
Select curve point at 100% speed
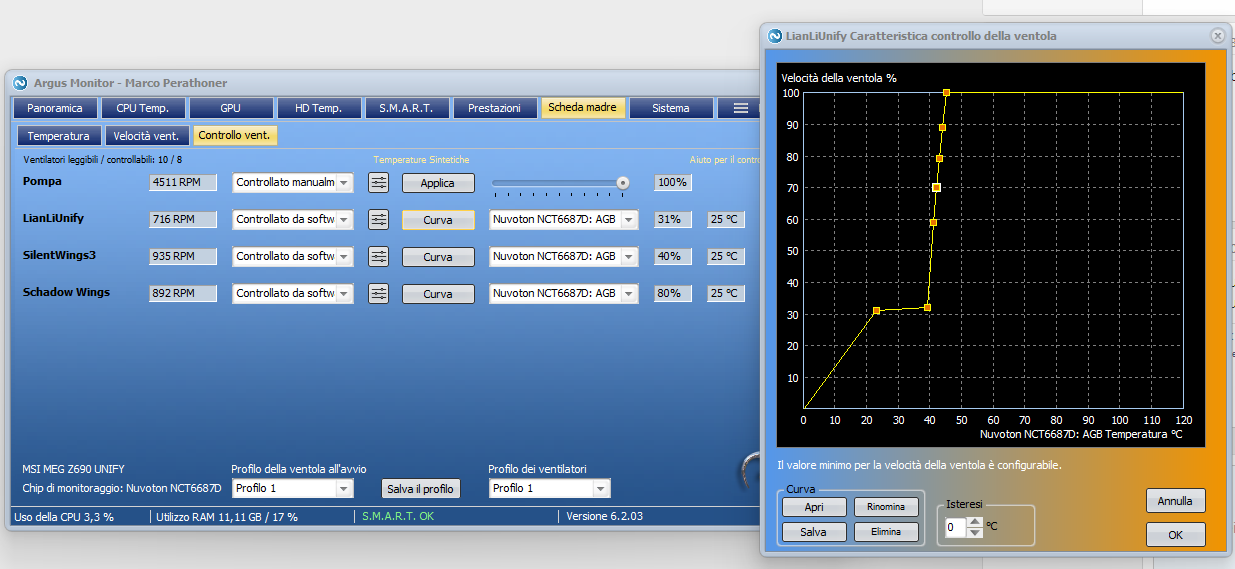(x=946, y=93)
